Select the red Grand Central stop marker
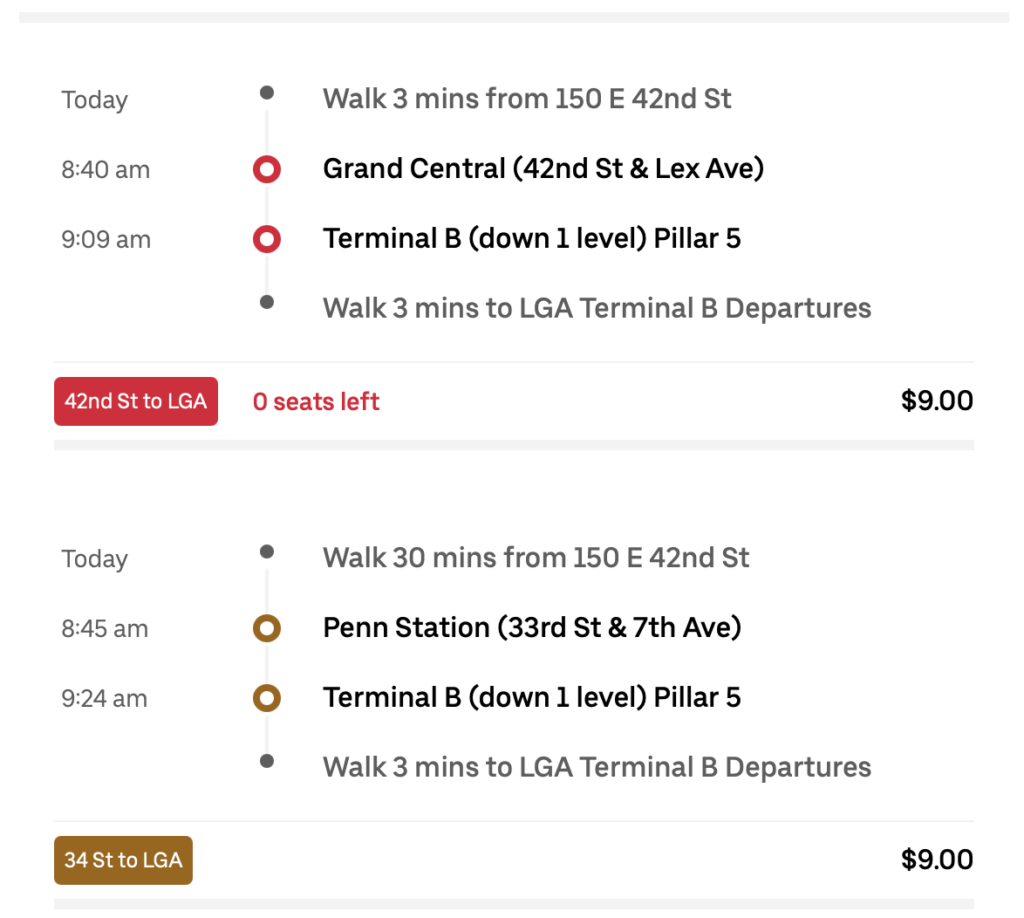This screenshot has height=918, width=1024. 266,169
